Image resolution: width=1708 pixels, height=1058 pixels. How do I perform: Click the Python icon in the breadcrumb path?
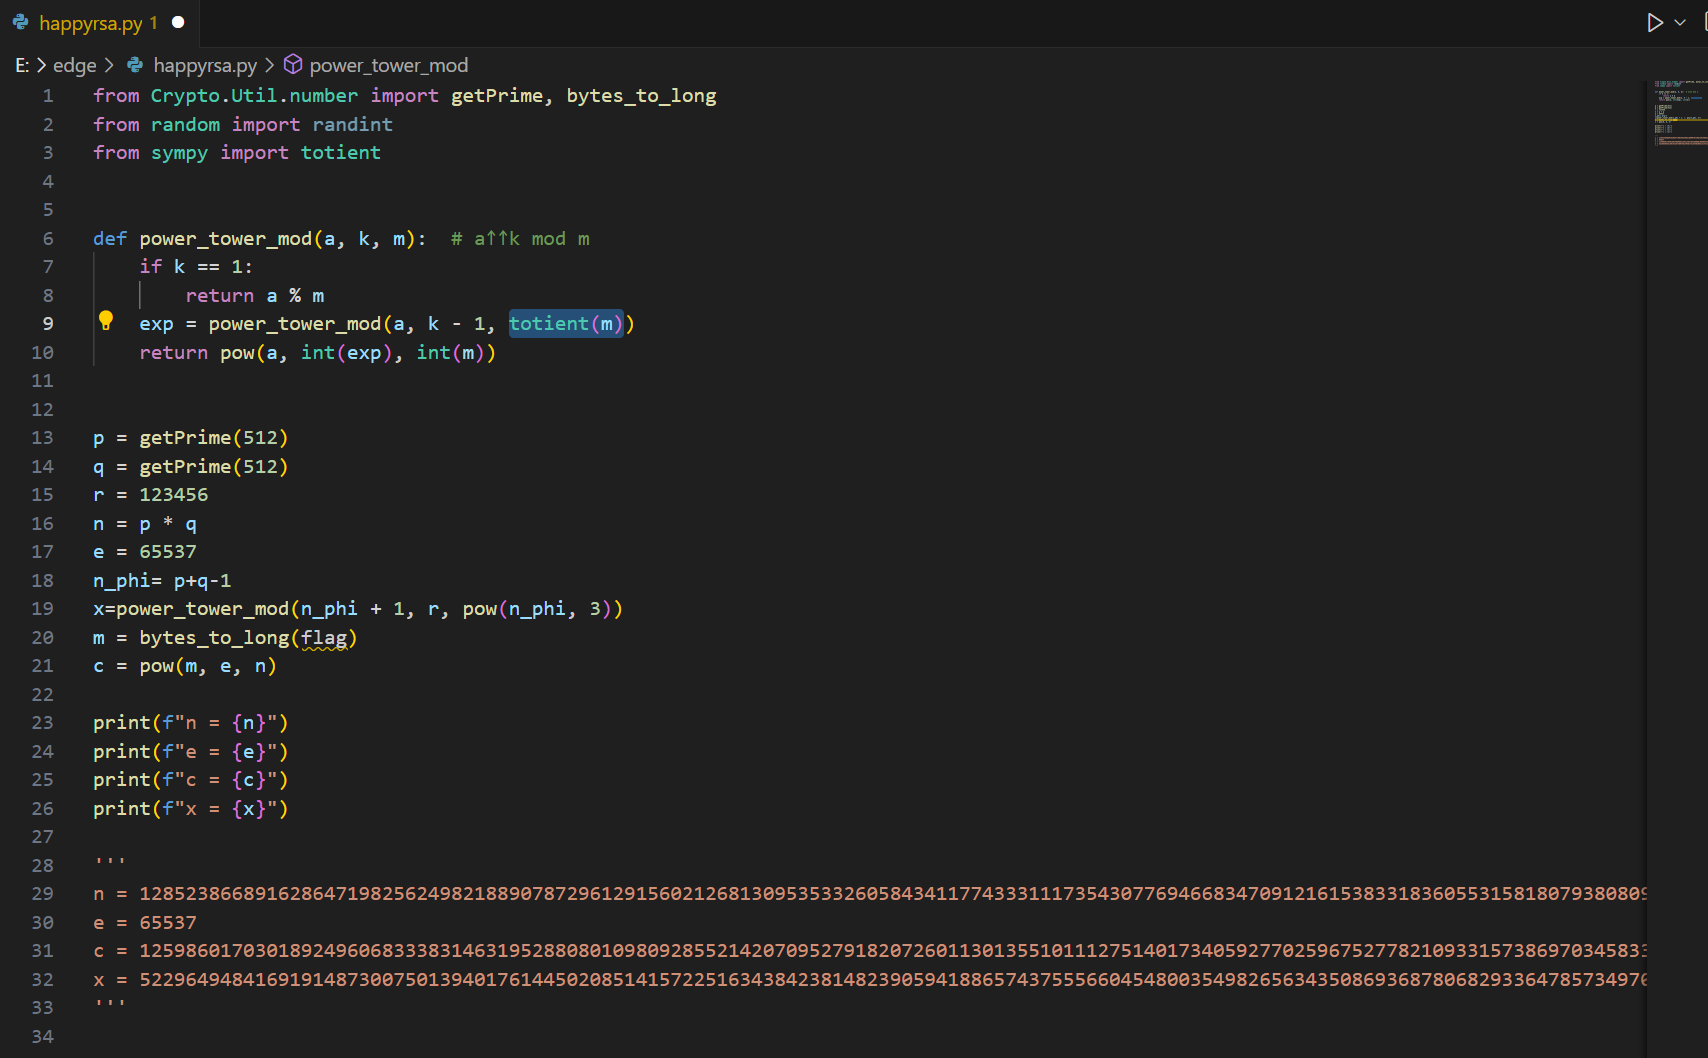click(x=135, y=65)
